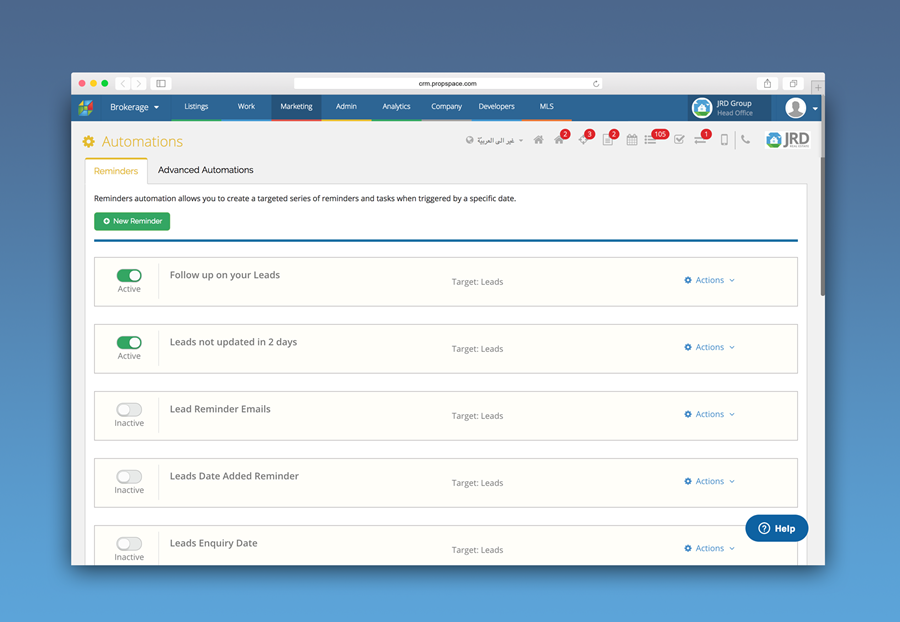This screenshot has height=622, width=900.
Task: Expand Actions for Leads Enquiry Date
Action: click(709, 549)
